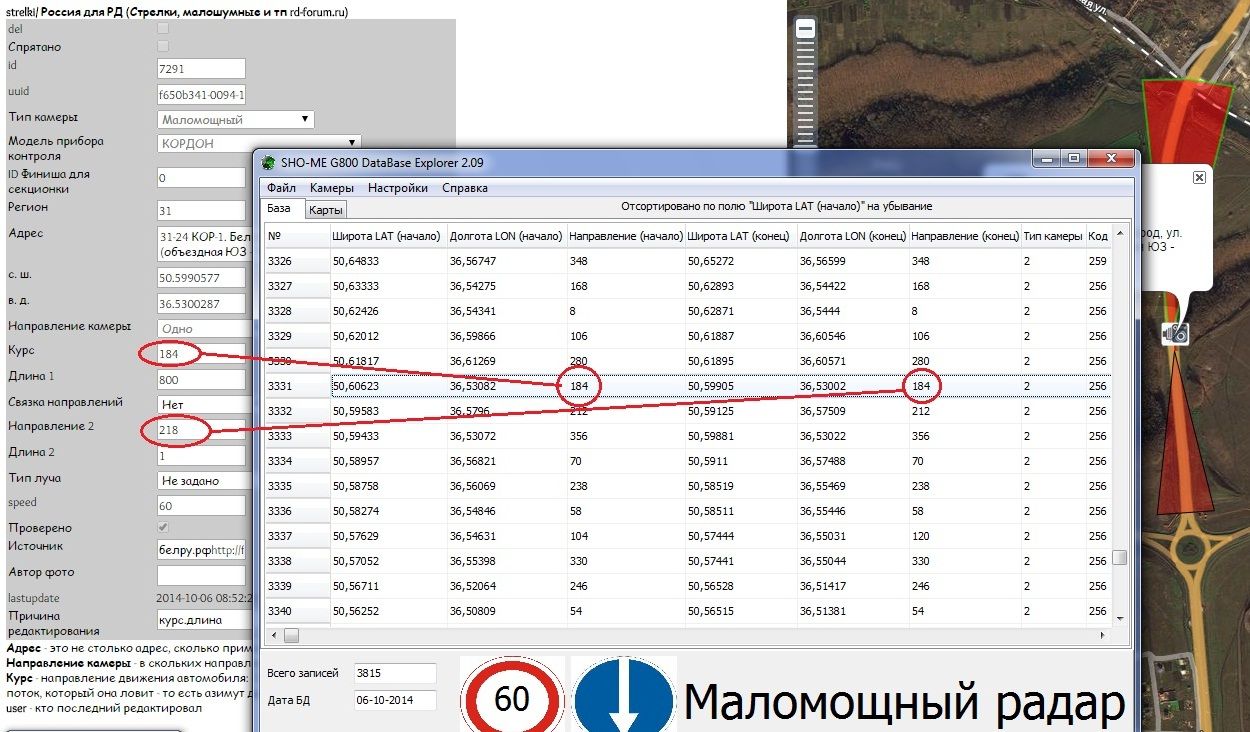Expand the 'Модель прибора контроля' dropdown
This screenshot has height=732, width=1250.
click(258, 143)
